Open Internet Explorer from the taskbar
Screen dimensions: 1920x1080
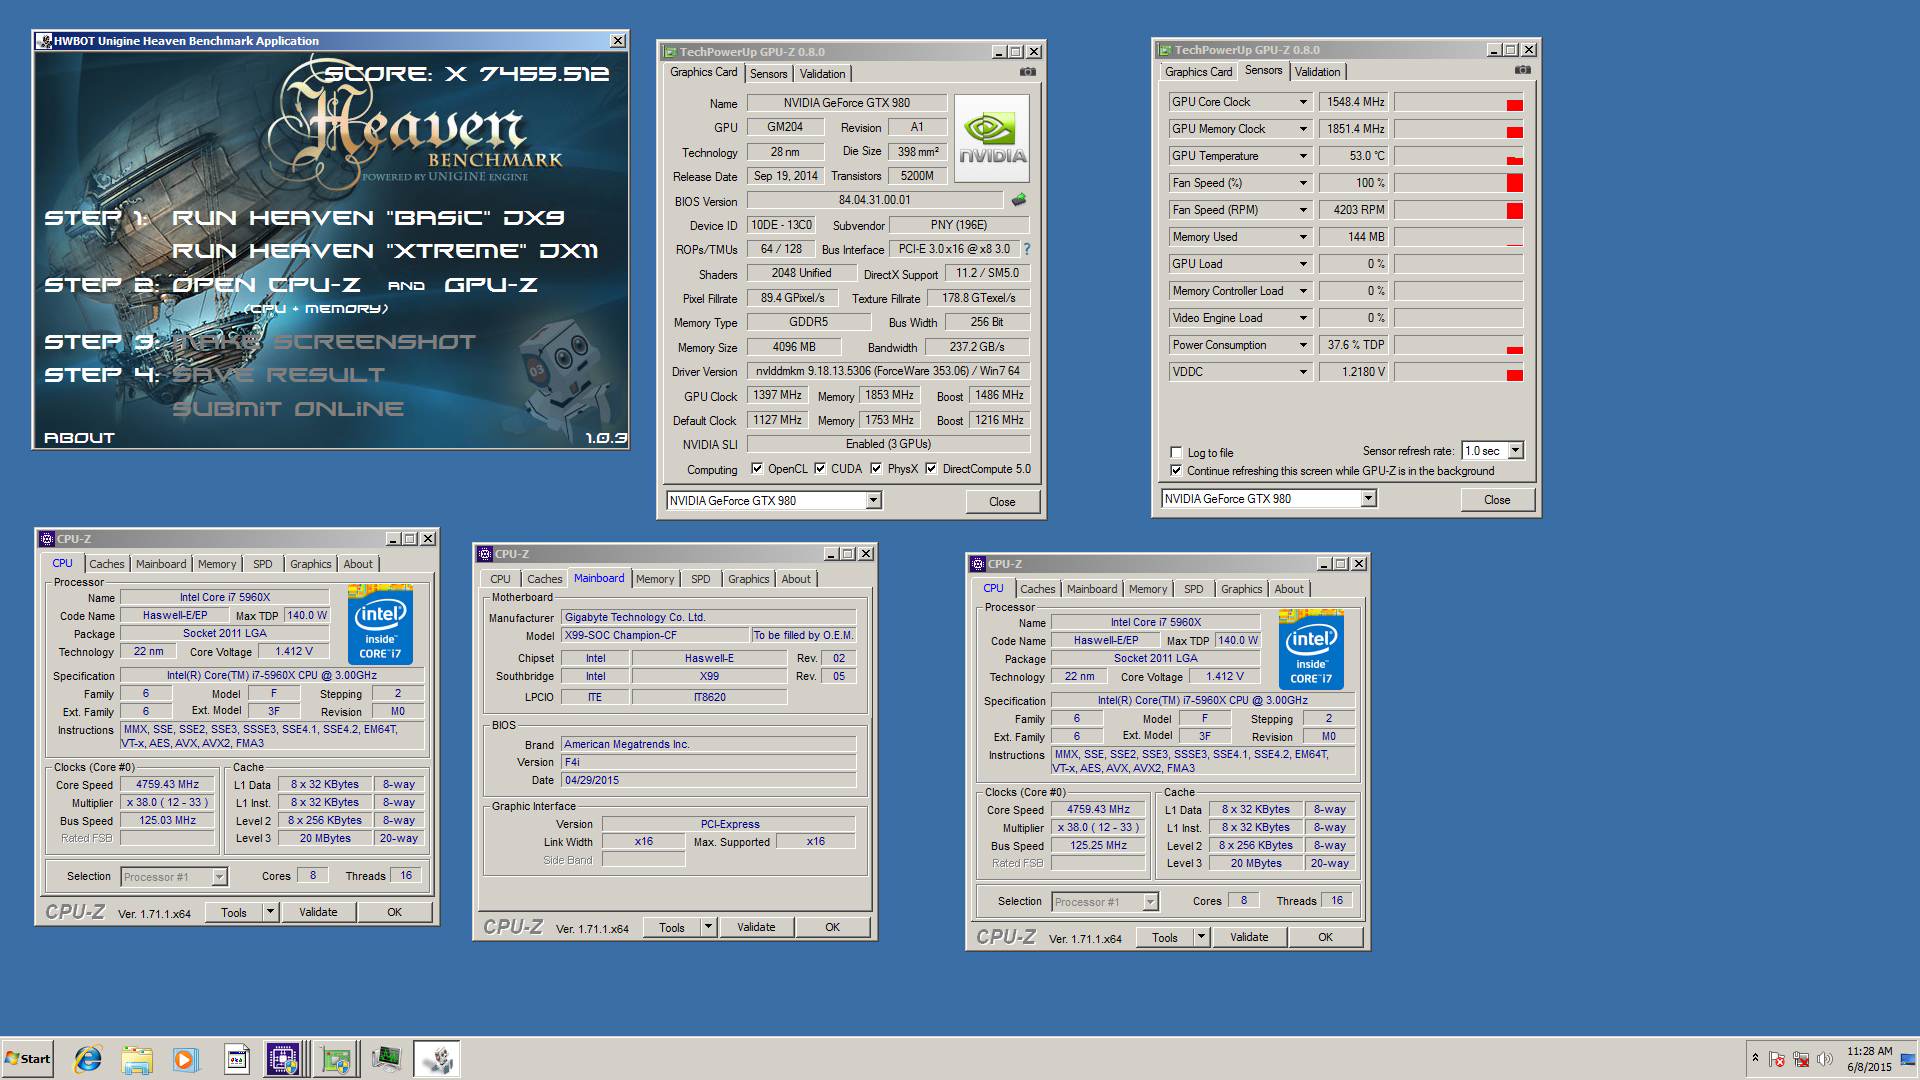click(88, 1059)
